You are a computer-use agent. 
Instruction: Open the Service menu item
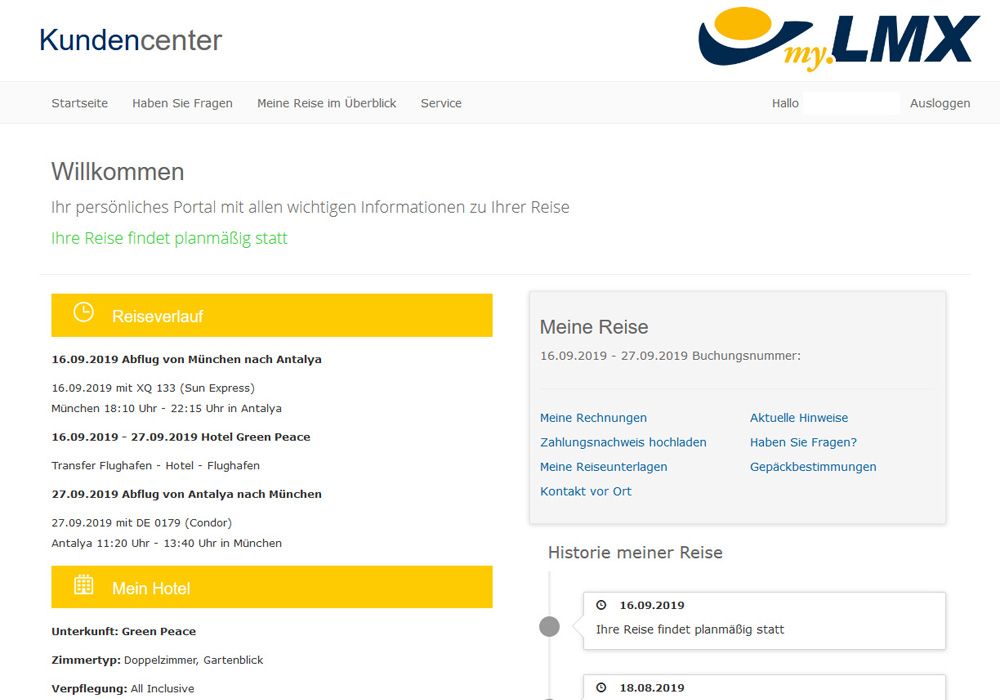pos(441,103)
